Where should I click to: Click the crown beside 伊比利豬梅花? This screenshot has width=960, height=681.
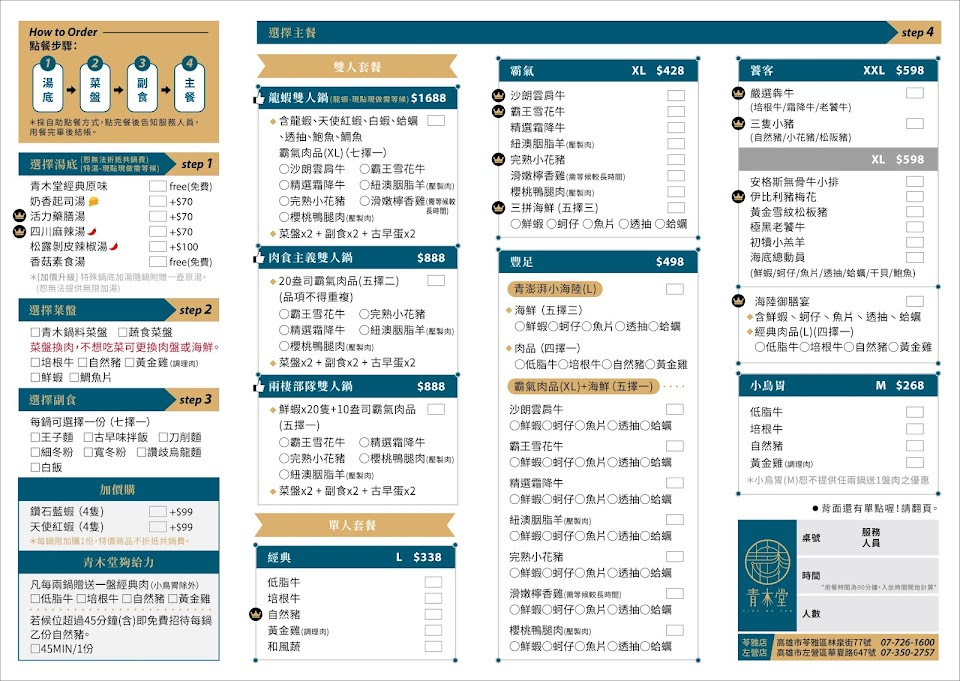pyautogui.click(x=738, y=197)
